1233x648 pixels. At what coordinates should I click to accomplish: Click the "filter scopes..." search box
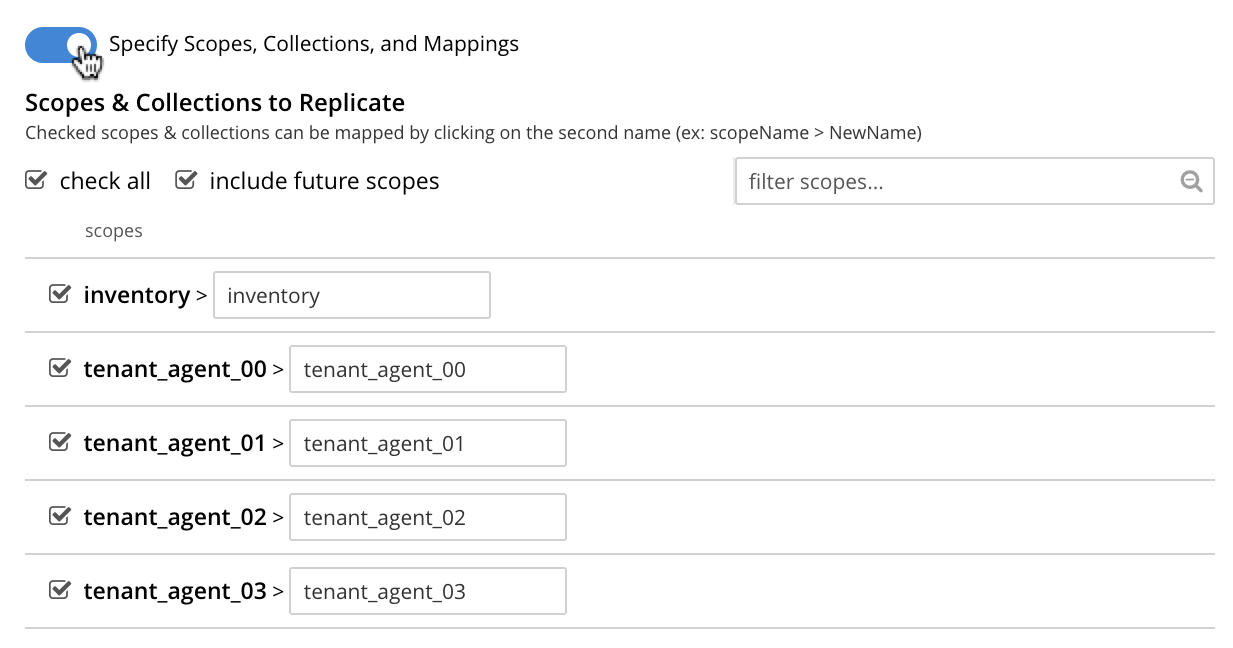click(x=950, y=181)
